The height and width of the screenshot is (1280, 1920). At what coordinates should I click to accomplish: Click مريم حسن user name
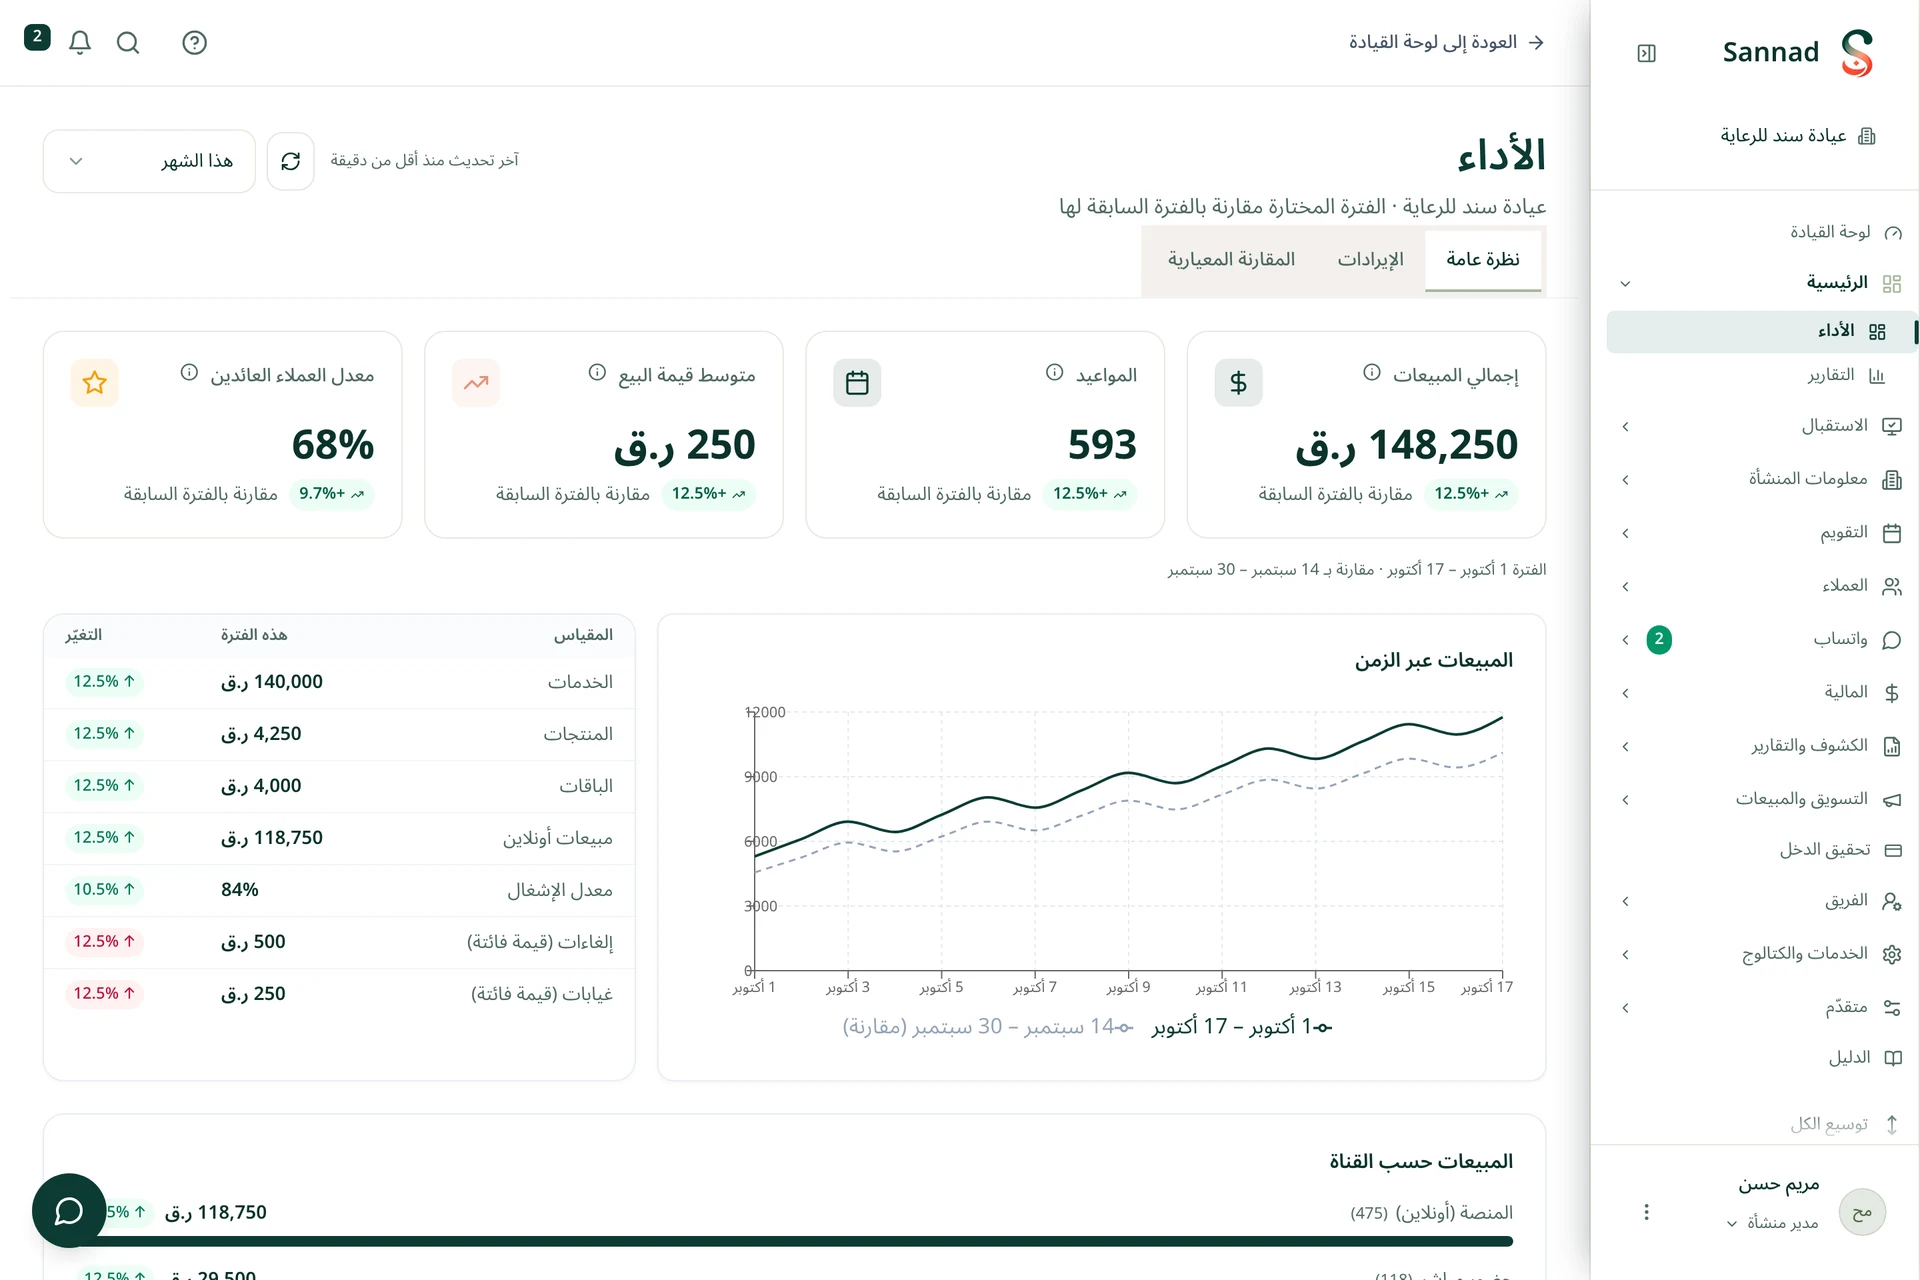point(1779,1185)
